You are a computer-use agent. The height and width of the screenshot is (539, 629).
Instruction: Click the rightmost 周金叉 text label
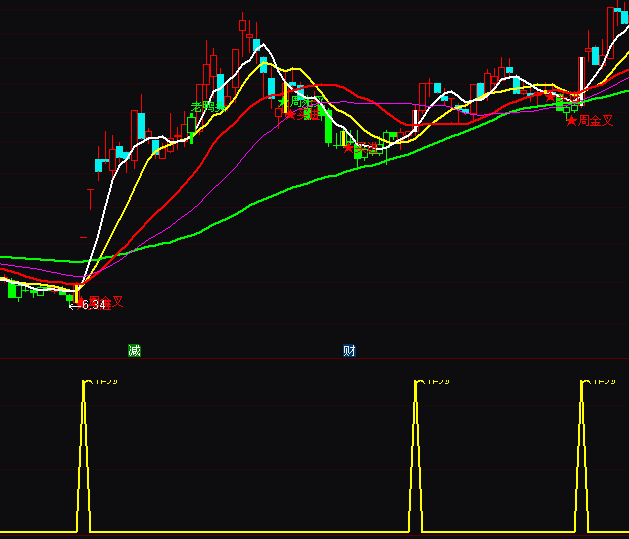point(596,120)
